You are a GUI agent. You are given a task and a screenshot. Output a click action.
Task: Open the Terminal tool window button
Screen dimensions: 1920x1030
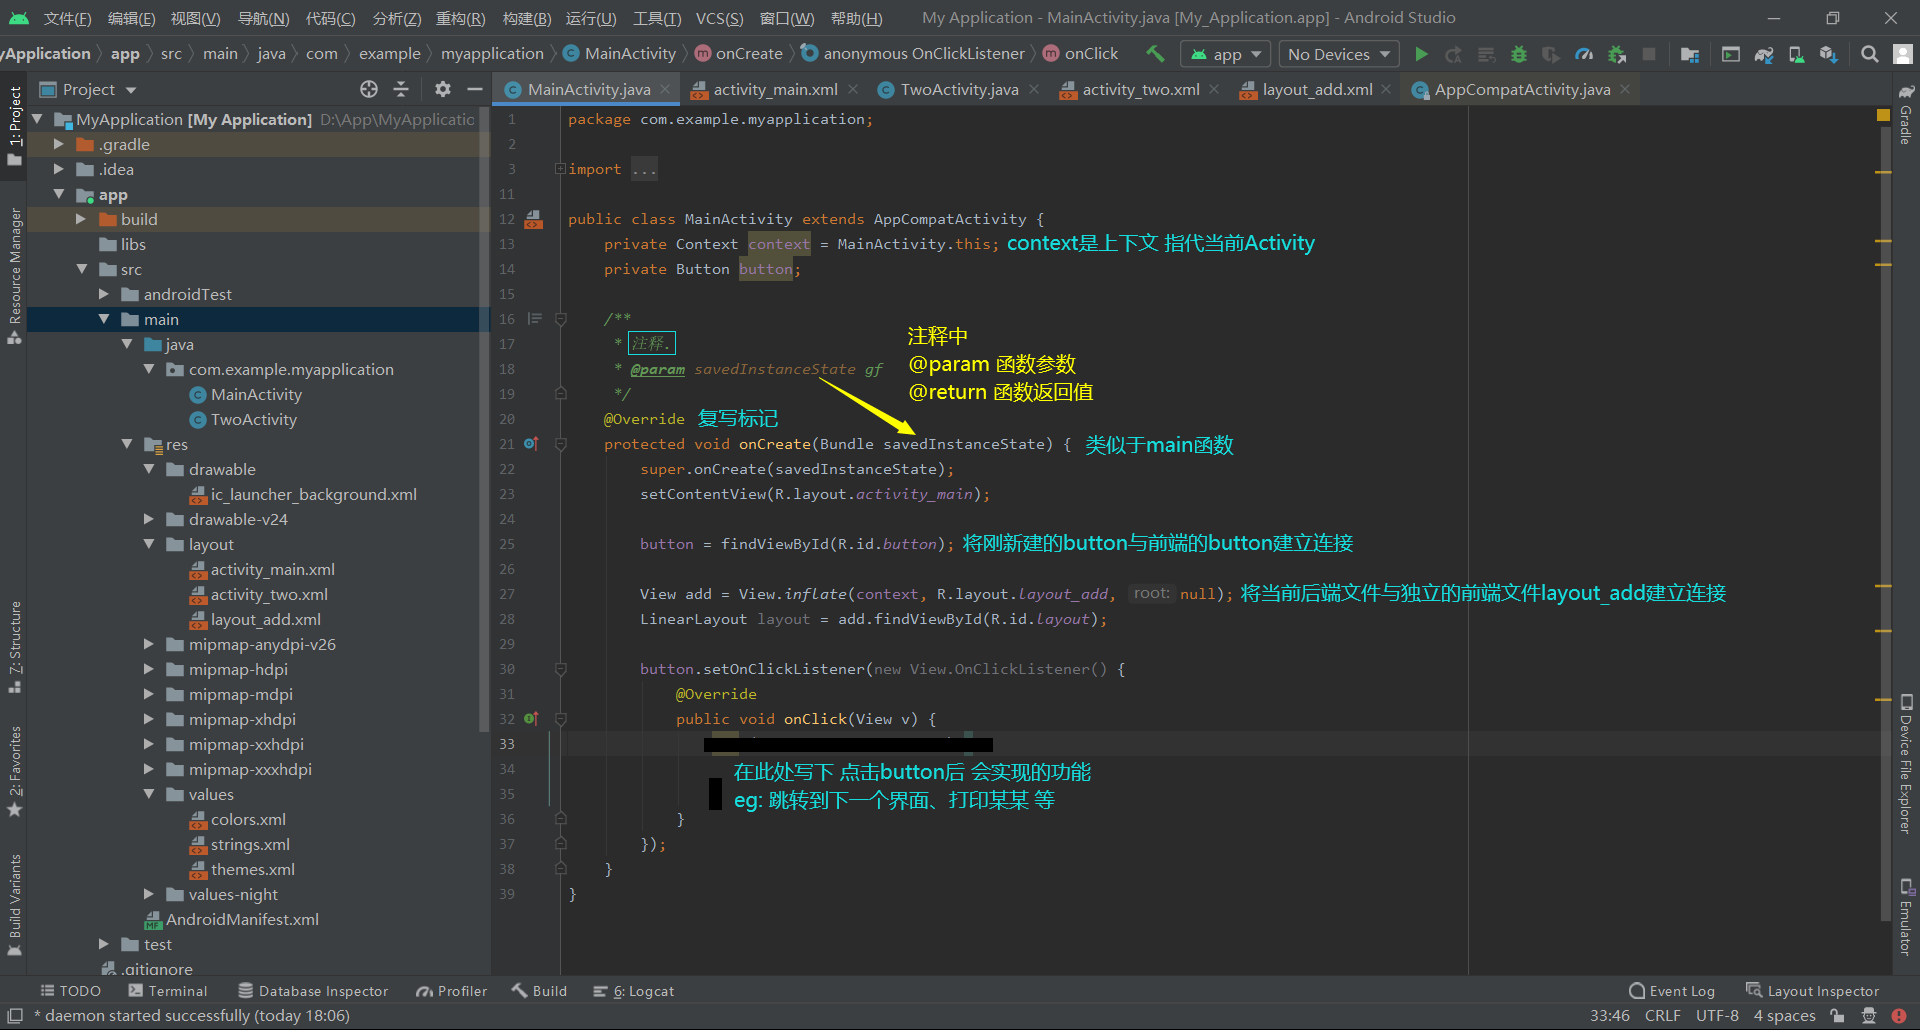[x=168, y=991]
